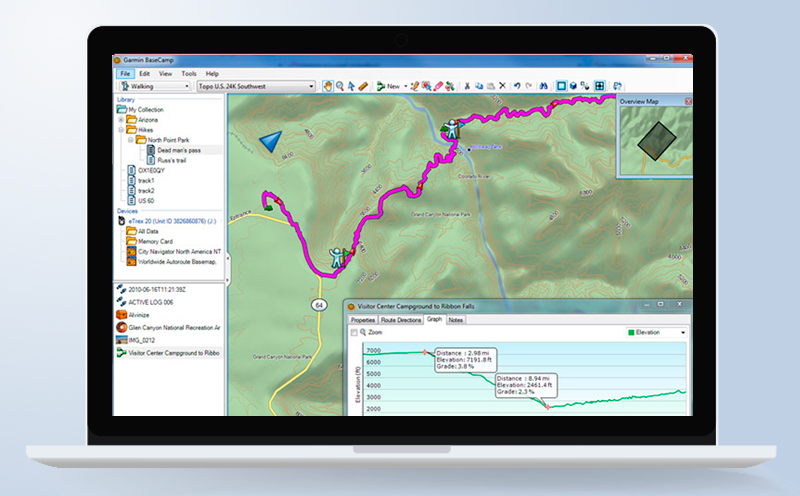
Task: Select the IMG_0212 photo item
Action: click(x=141, y=340)
